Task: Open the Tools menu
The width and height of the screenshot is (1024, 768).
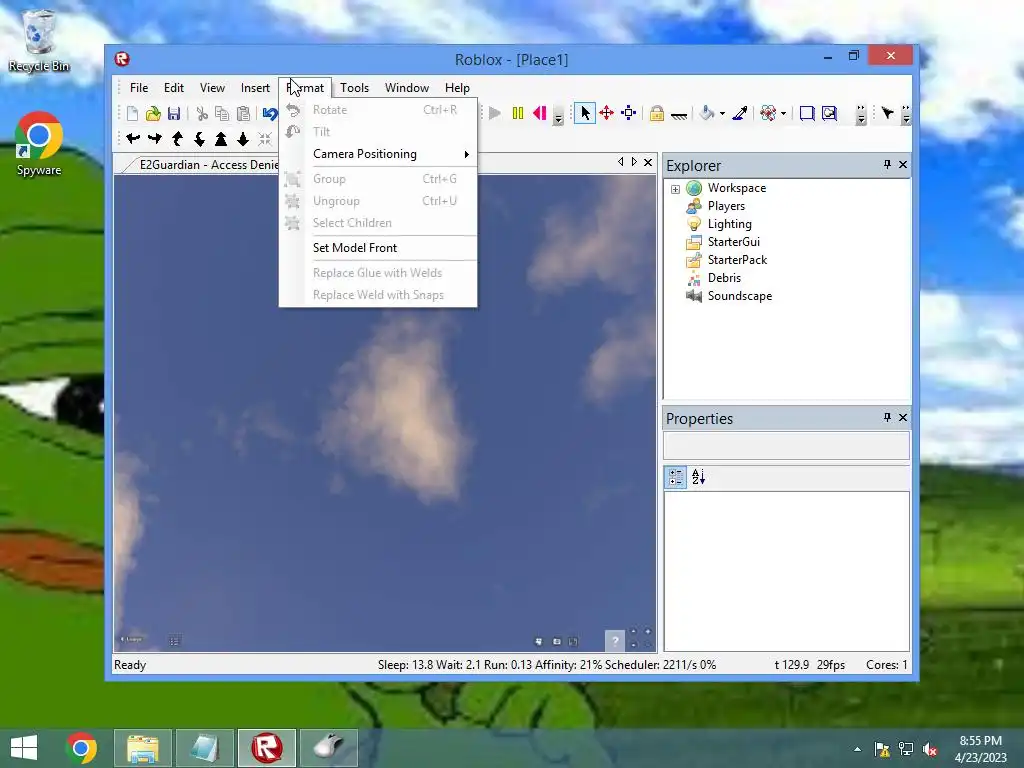Action: [354, 88]
